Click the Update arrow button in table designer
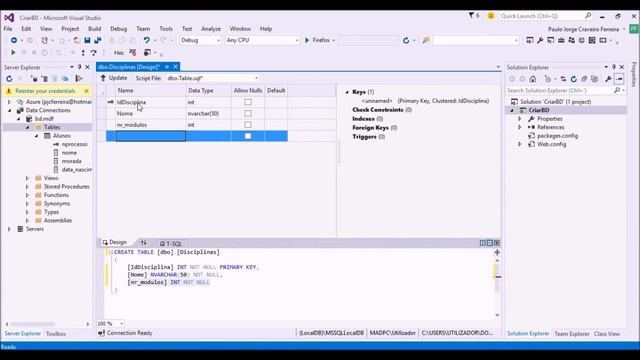The width and height of the screenshot is (640, 360). click(x=114, y=78)
